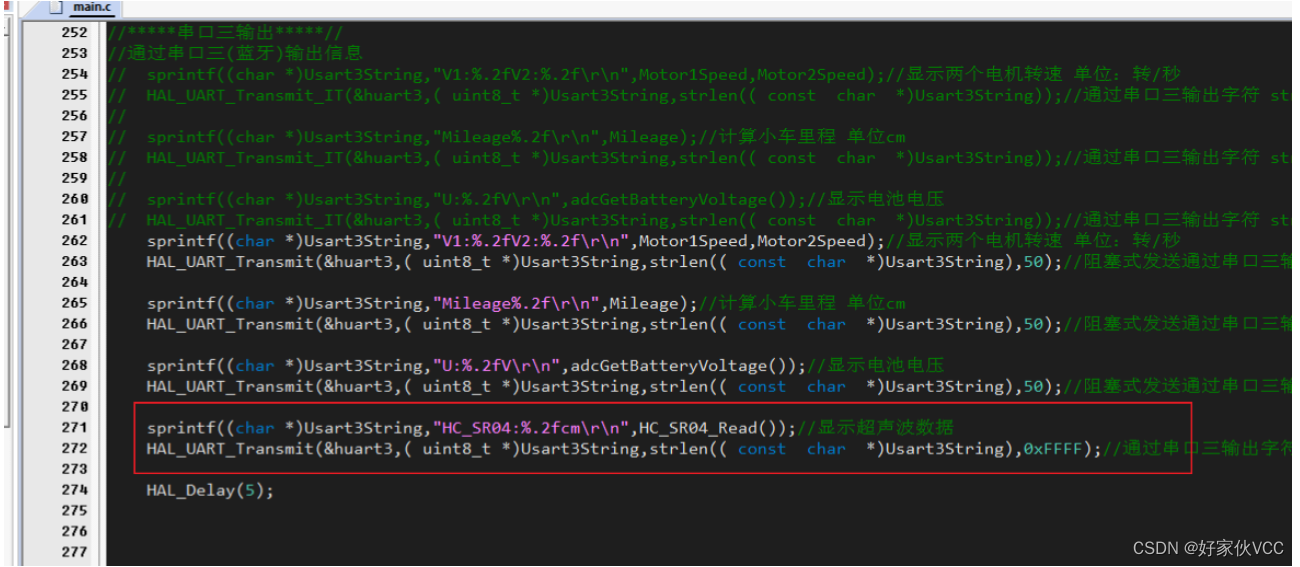Image resolution: width=1300 pixels, height=567 pixels.
Task: Select line number 261 in the gutter
Action: pyautogui.click(x=74, y=220)
